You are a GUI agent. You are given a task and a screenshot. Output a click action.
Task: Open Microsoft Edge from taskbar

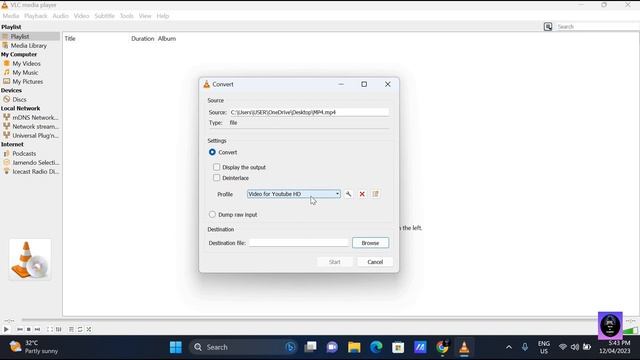pos(376,347)
